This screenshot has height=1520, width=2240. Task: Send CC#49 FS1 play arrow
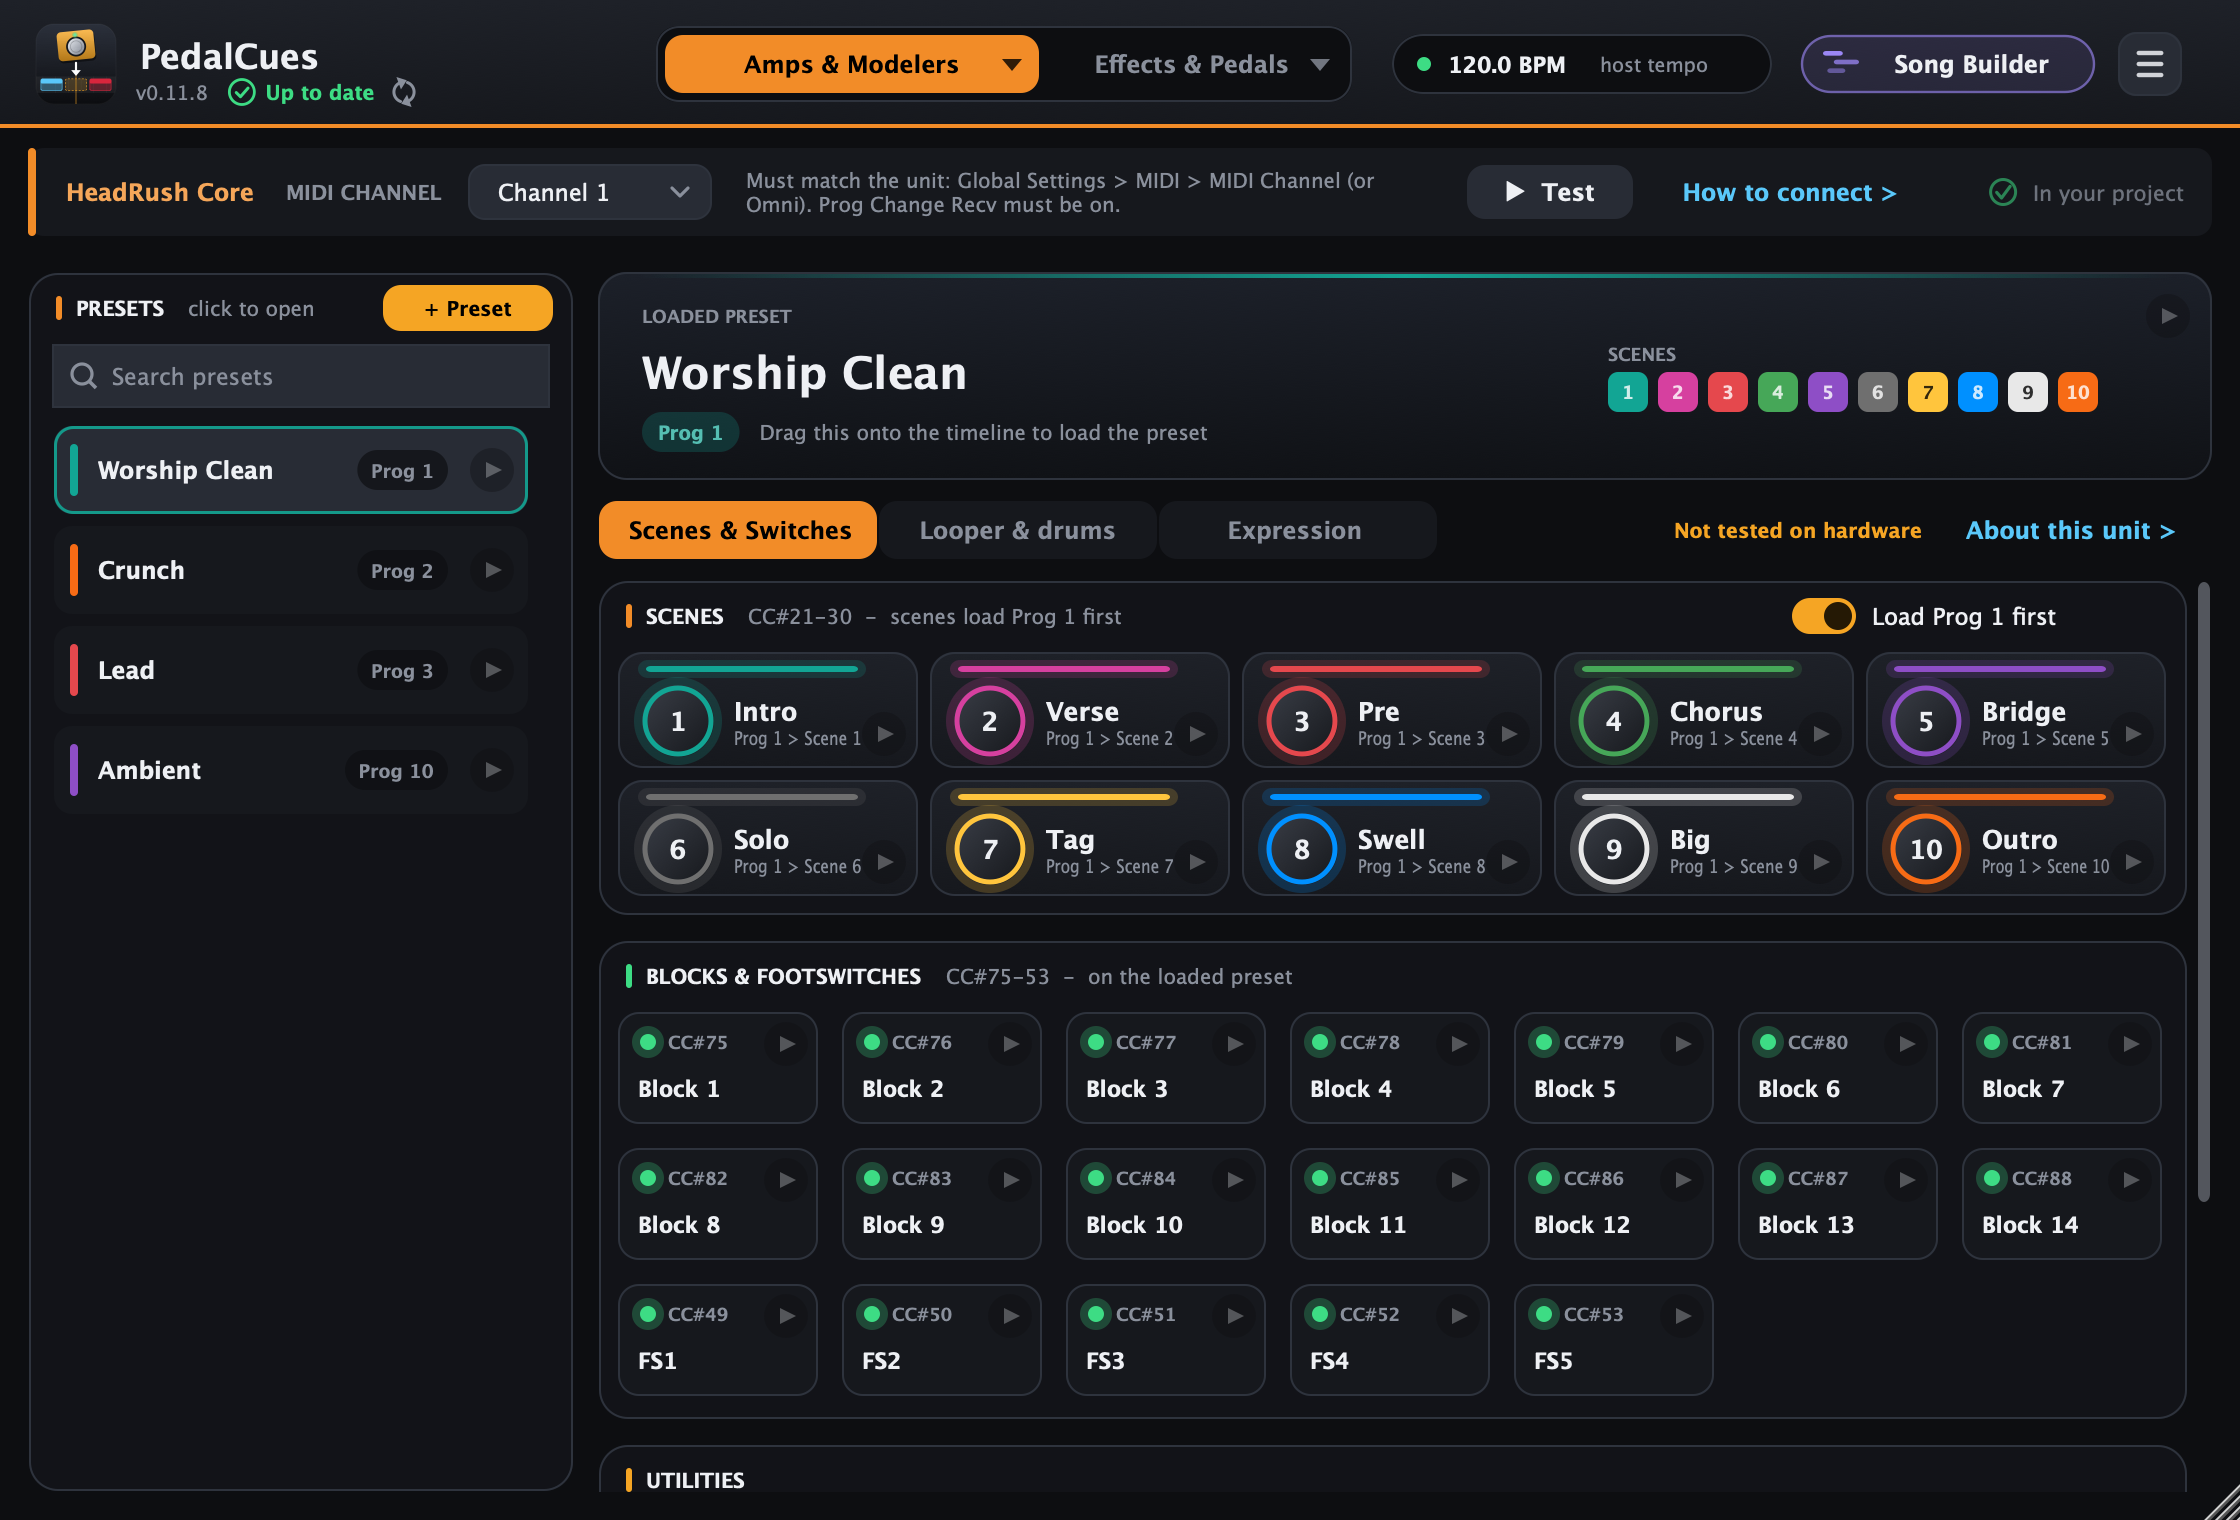787,1315
